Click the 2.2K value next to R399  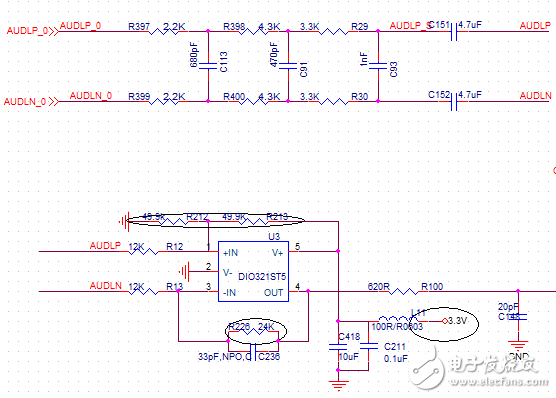[x=174, y=96]
